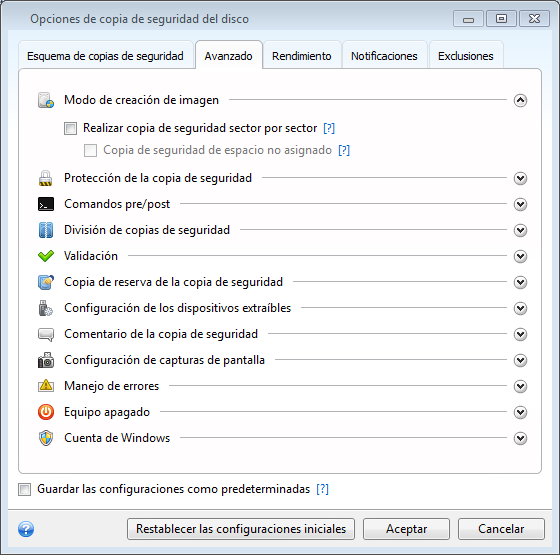Toggle Copia de seguridad de espacio no asignado

(x=90, y=150)
